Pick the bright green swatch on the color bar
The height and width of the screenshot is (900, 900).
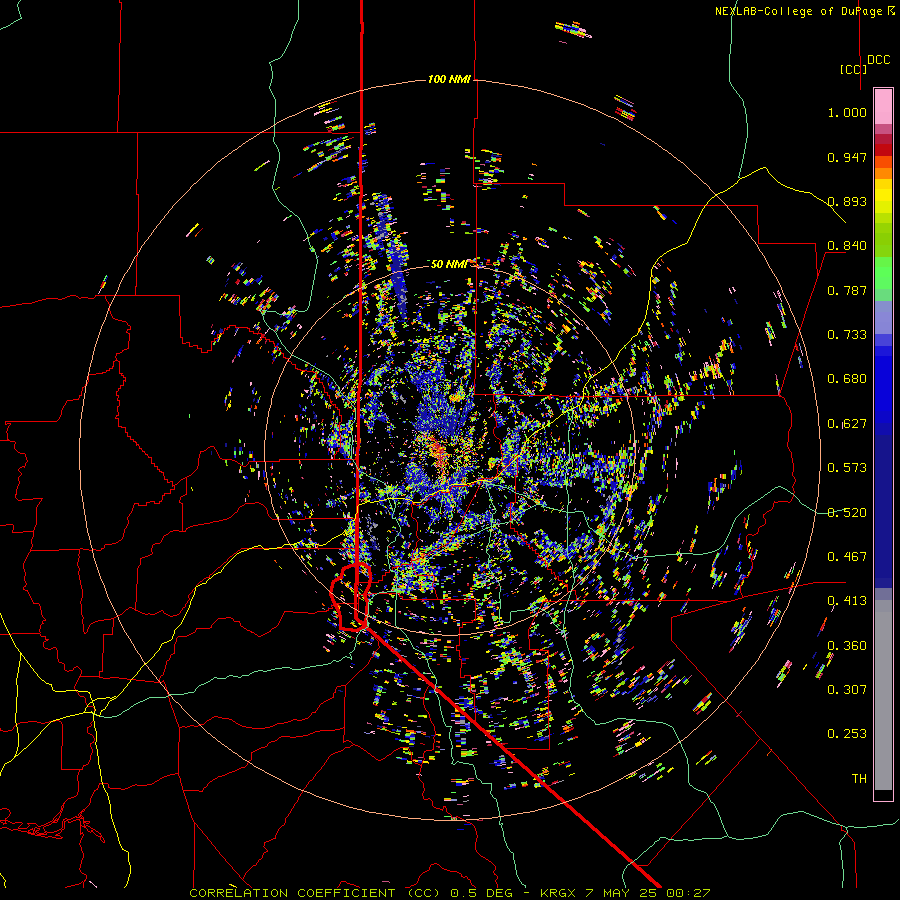pyautogui.click(x=883, y=273)
